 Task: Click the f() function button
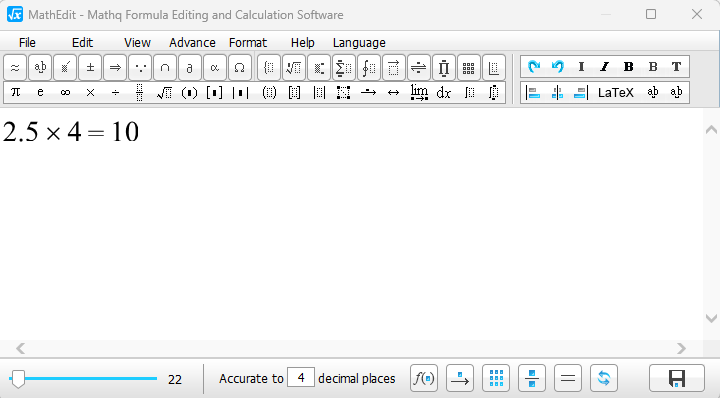click(x=424, y=378)
